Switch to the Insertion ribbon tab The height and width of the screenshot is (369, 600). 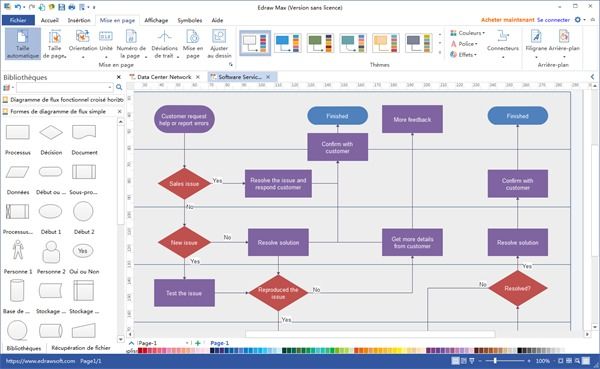(x=79, y=20)
